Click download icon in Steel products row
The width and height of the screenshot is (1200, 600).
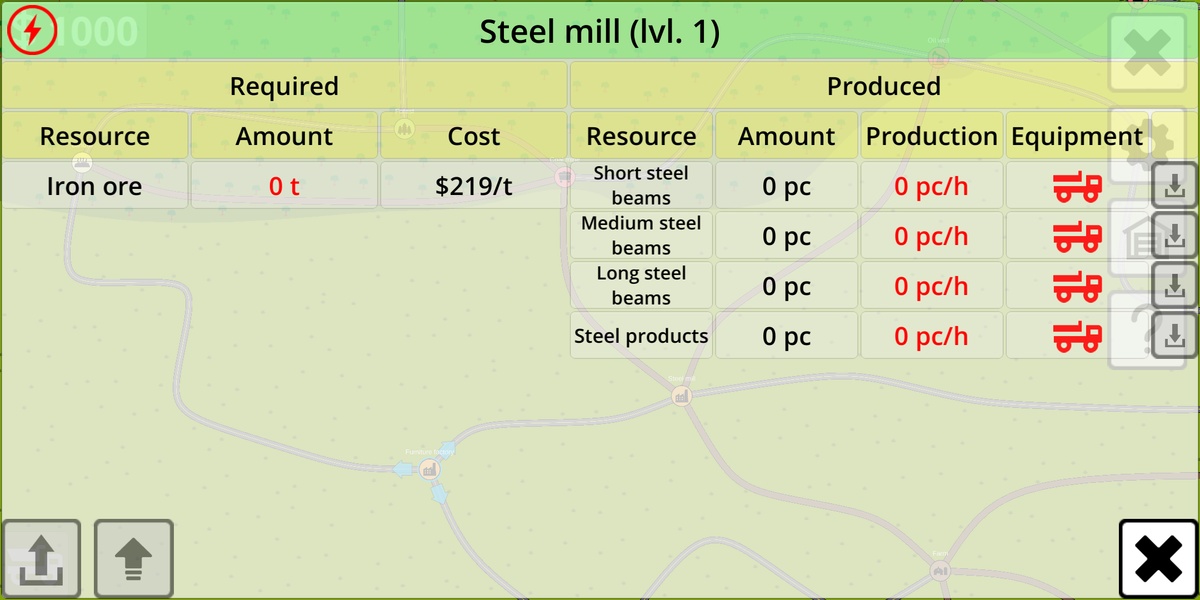coord(1175,335)
